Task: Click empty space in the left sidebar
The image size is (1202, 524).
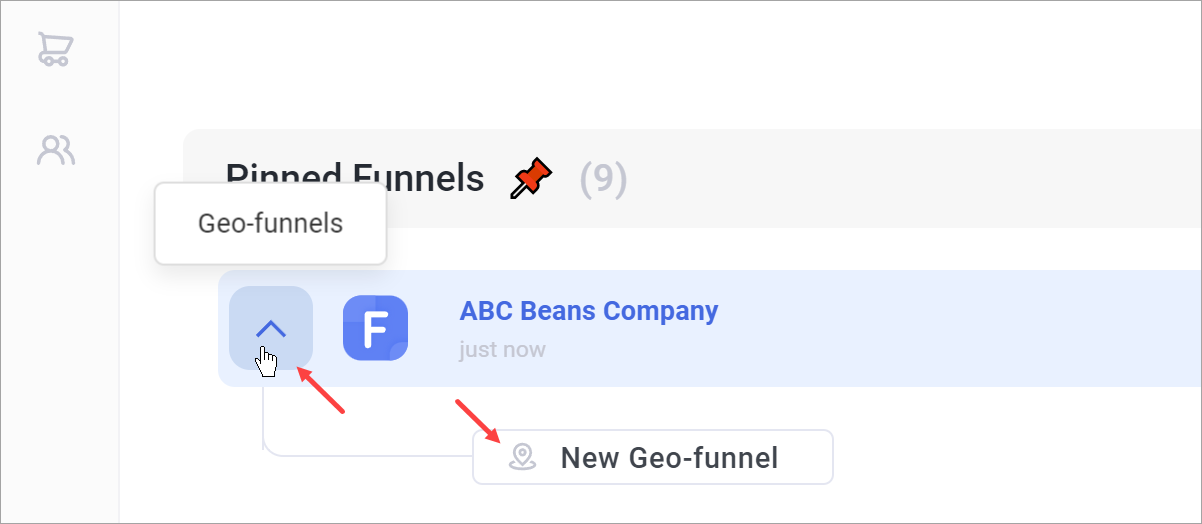Action: point(58,350)
